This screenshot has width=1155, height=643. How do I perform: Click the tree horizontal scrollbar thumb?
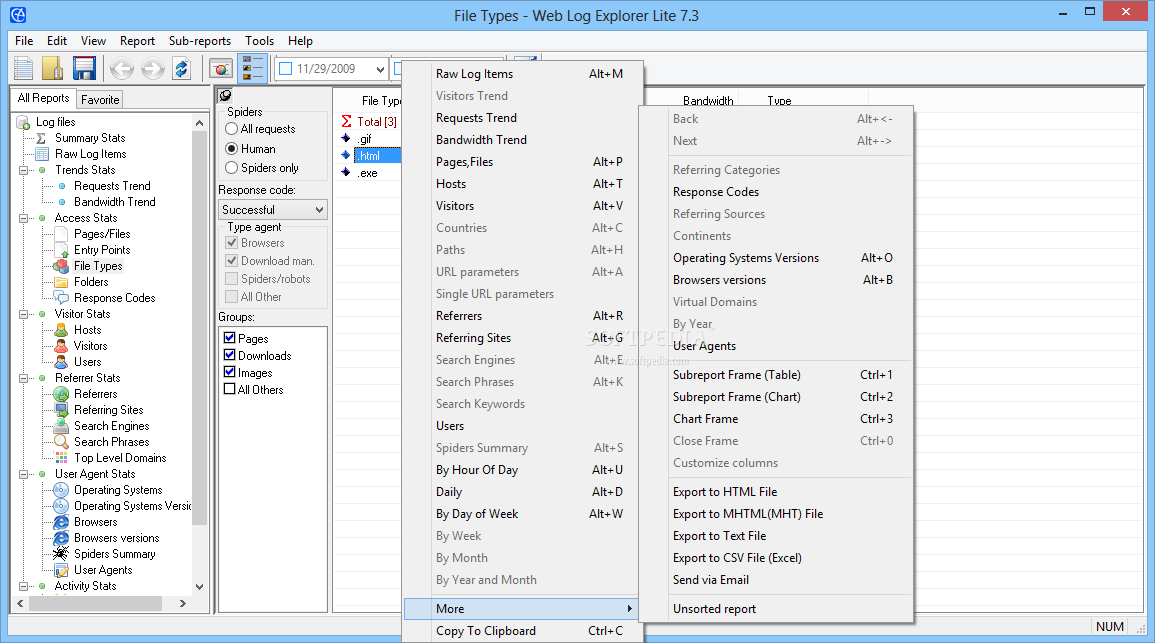pyautogui.click(x=94, y=603)
